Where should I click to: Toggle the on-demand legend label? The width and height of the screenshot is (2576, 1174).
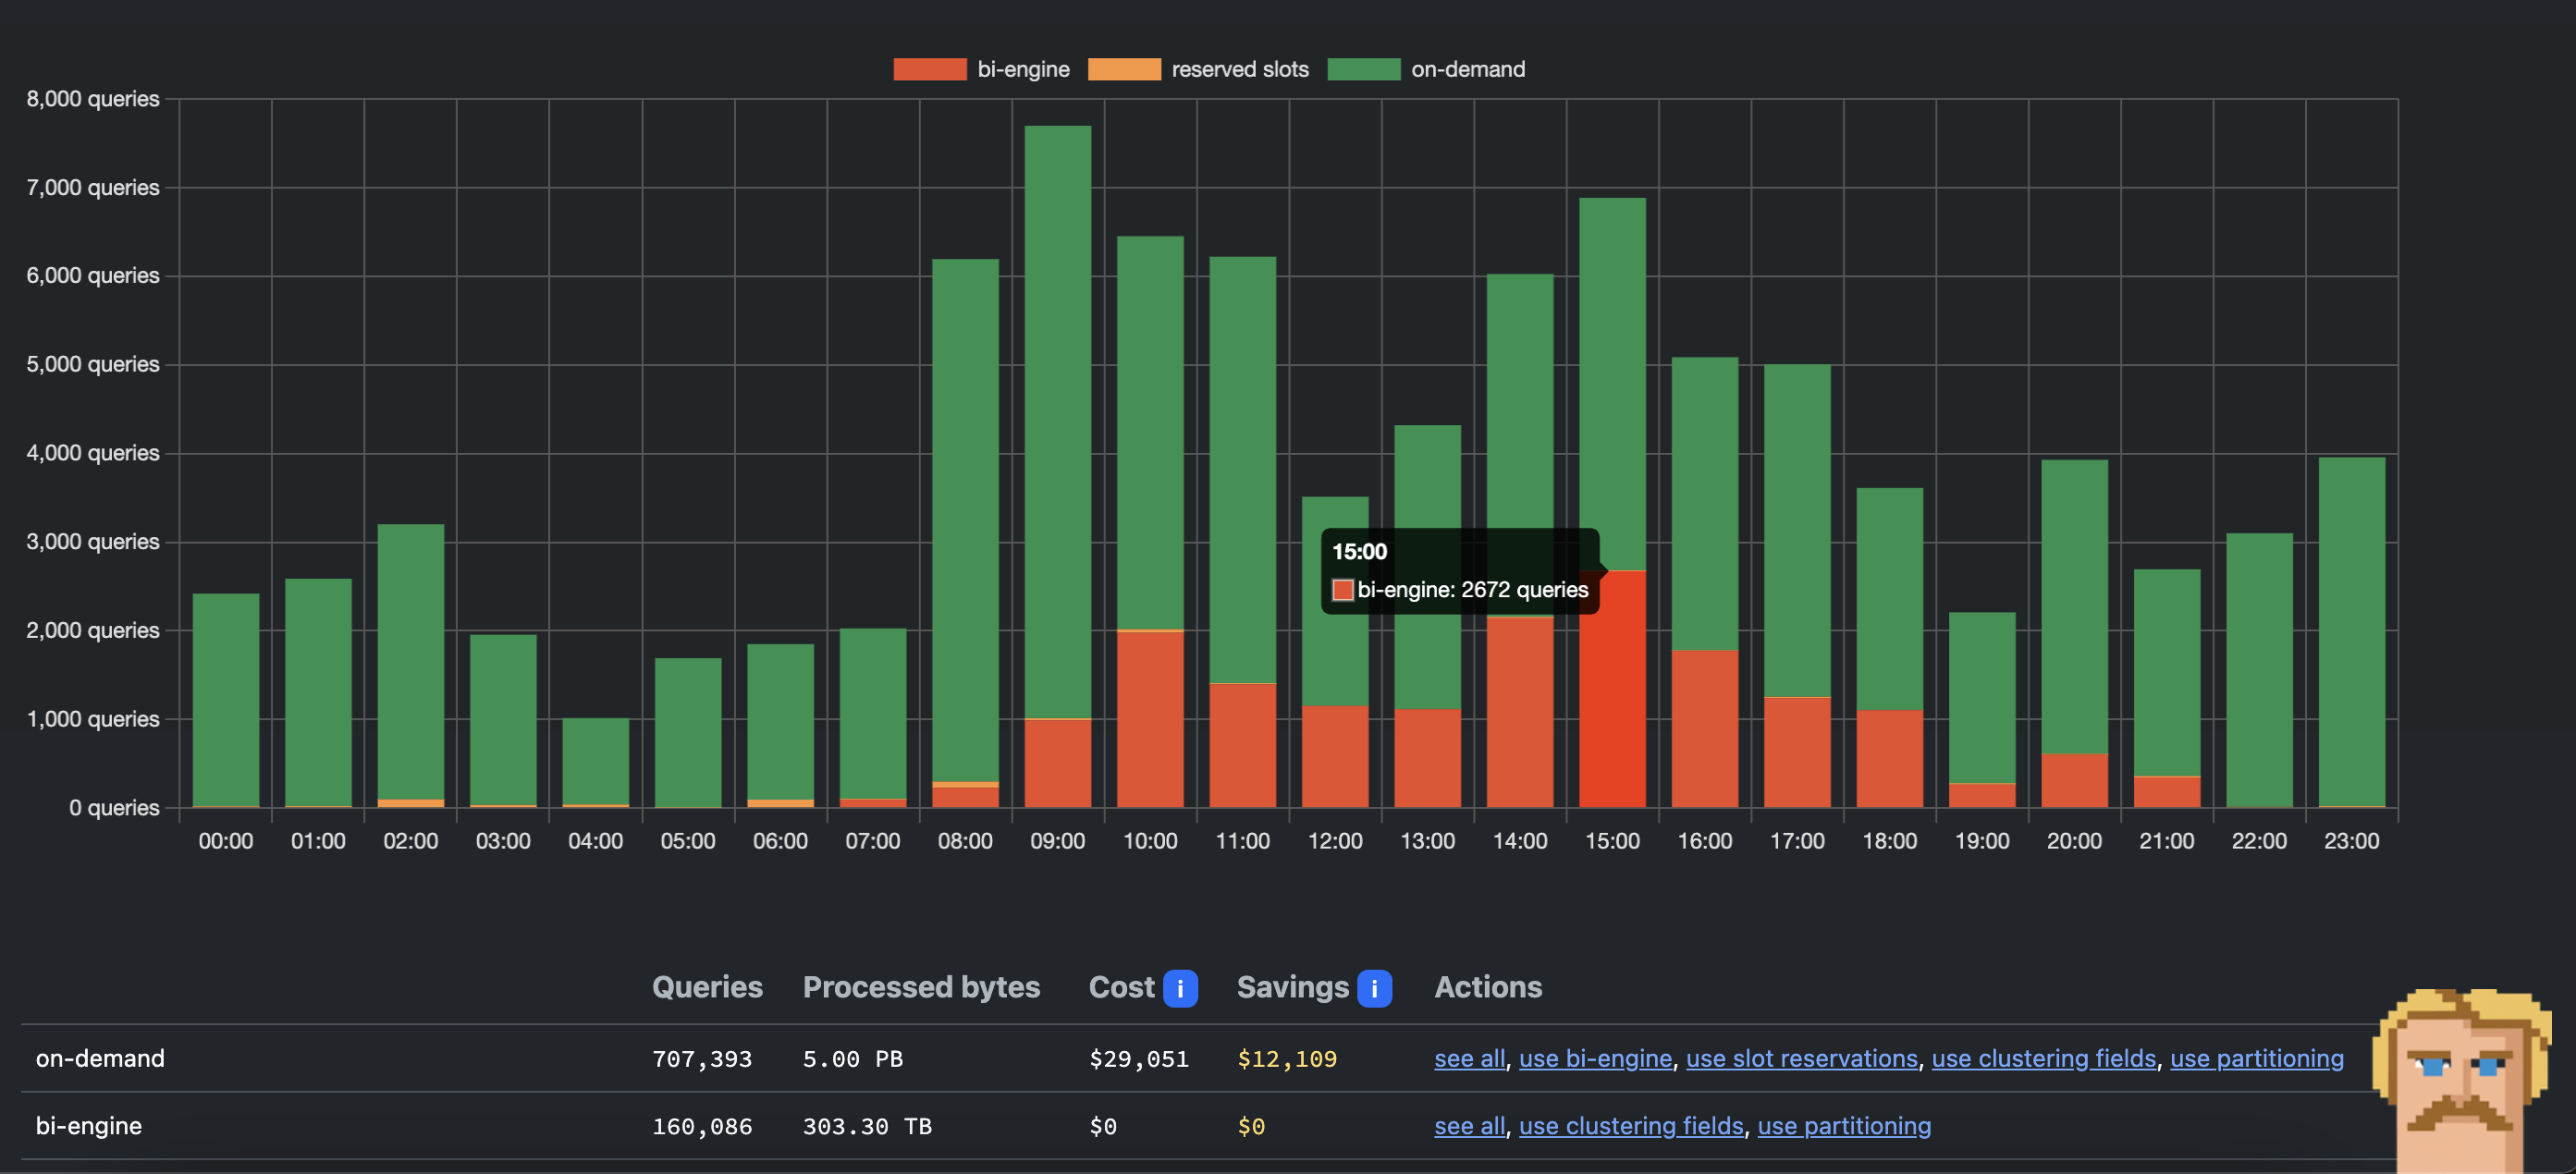[1468, 69]
